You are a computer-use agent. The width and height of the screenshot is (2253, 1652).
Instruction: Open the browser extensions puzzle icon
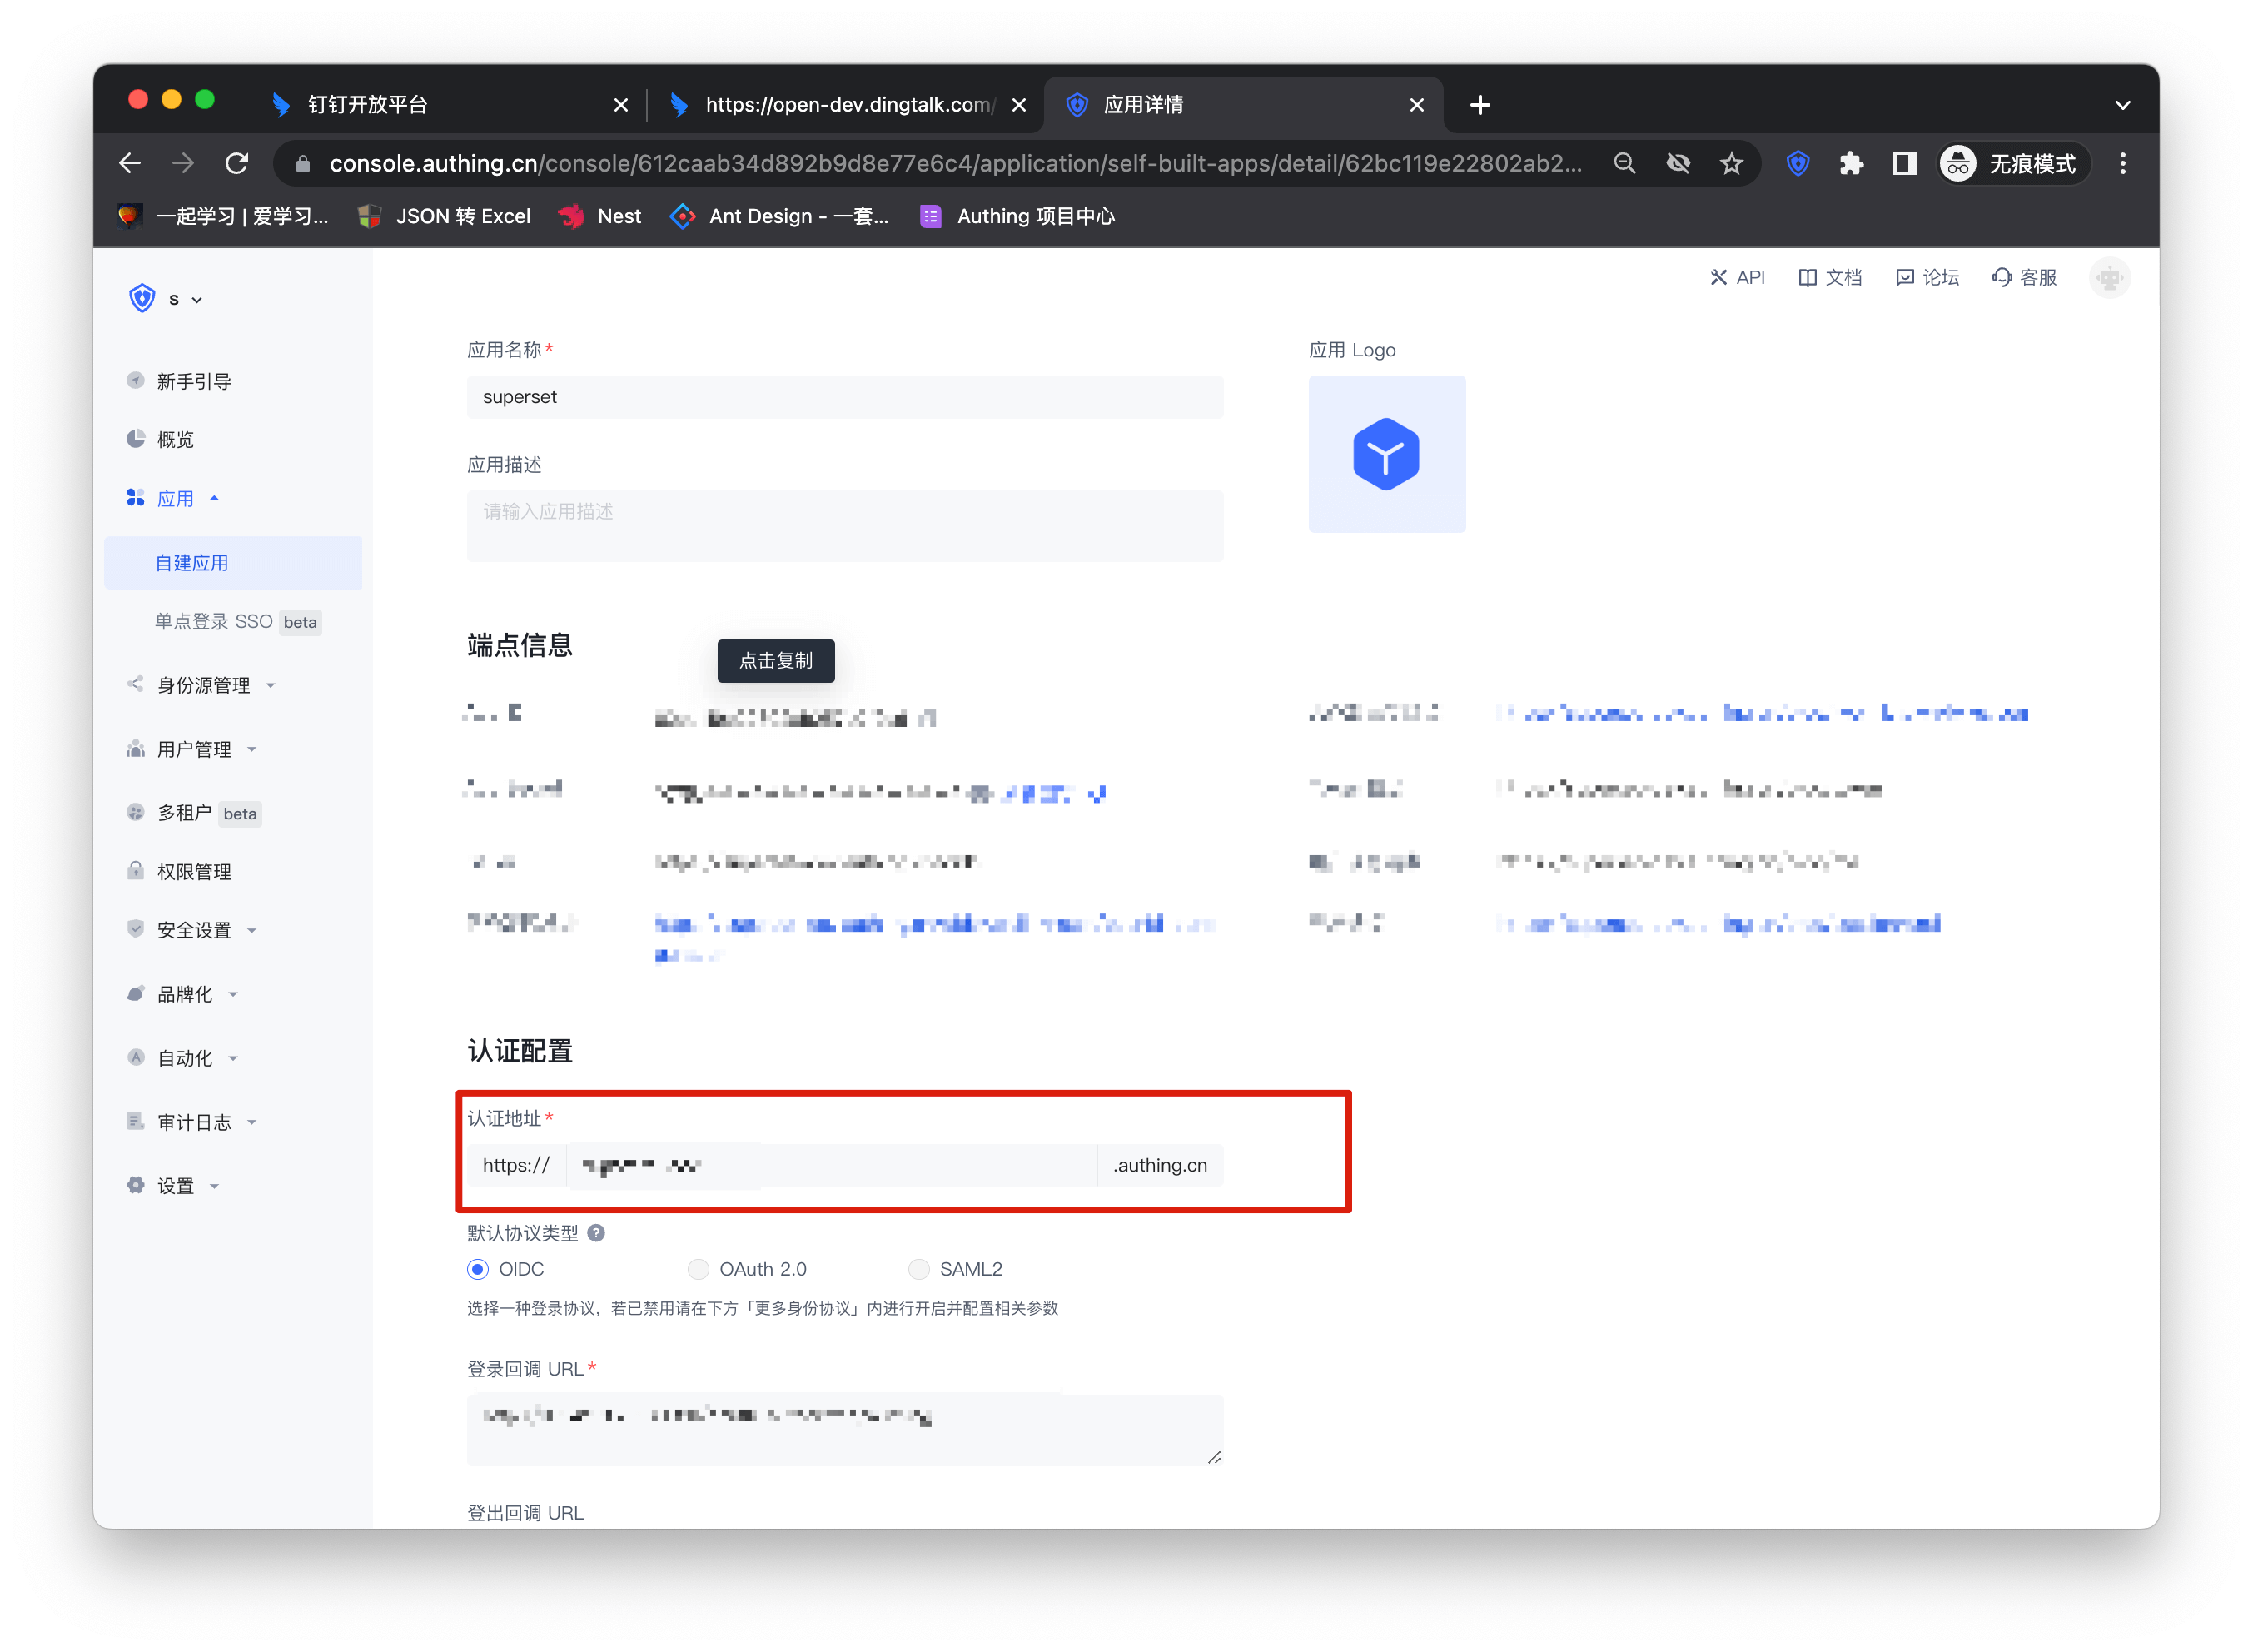pyautogui.click(x=1851, y=163)
